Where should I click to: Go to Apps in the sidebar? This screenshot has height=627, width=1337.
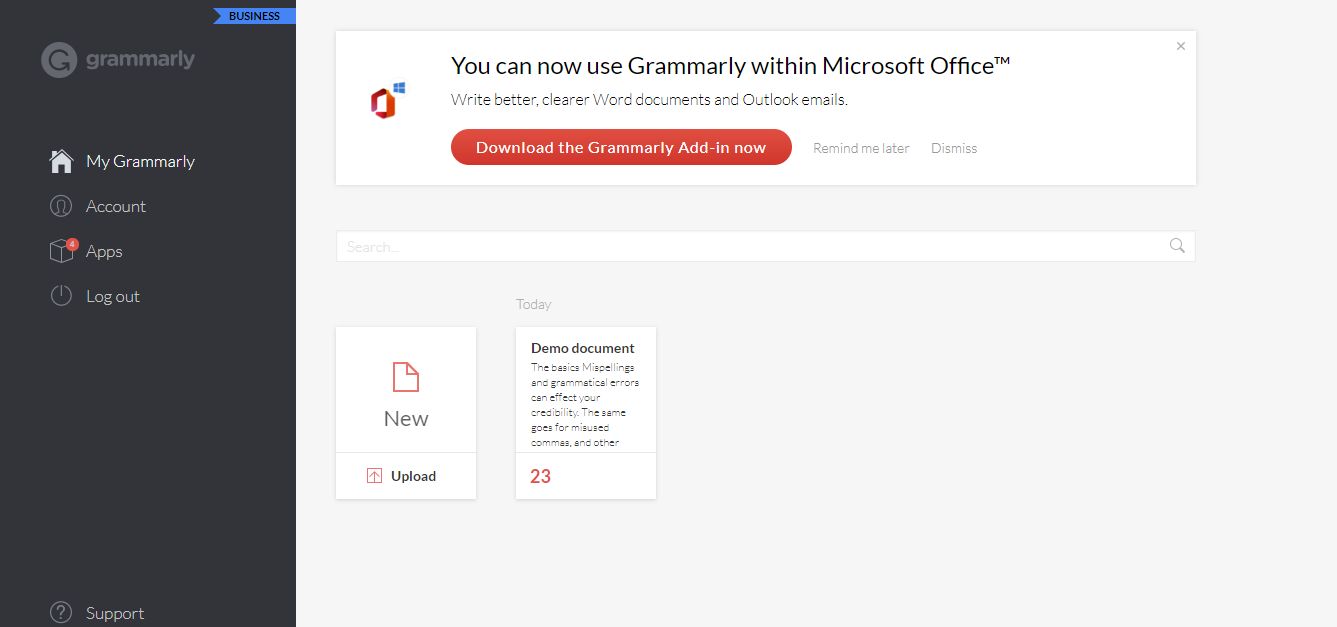coord(104,251)
